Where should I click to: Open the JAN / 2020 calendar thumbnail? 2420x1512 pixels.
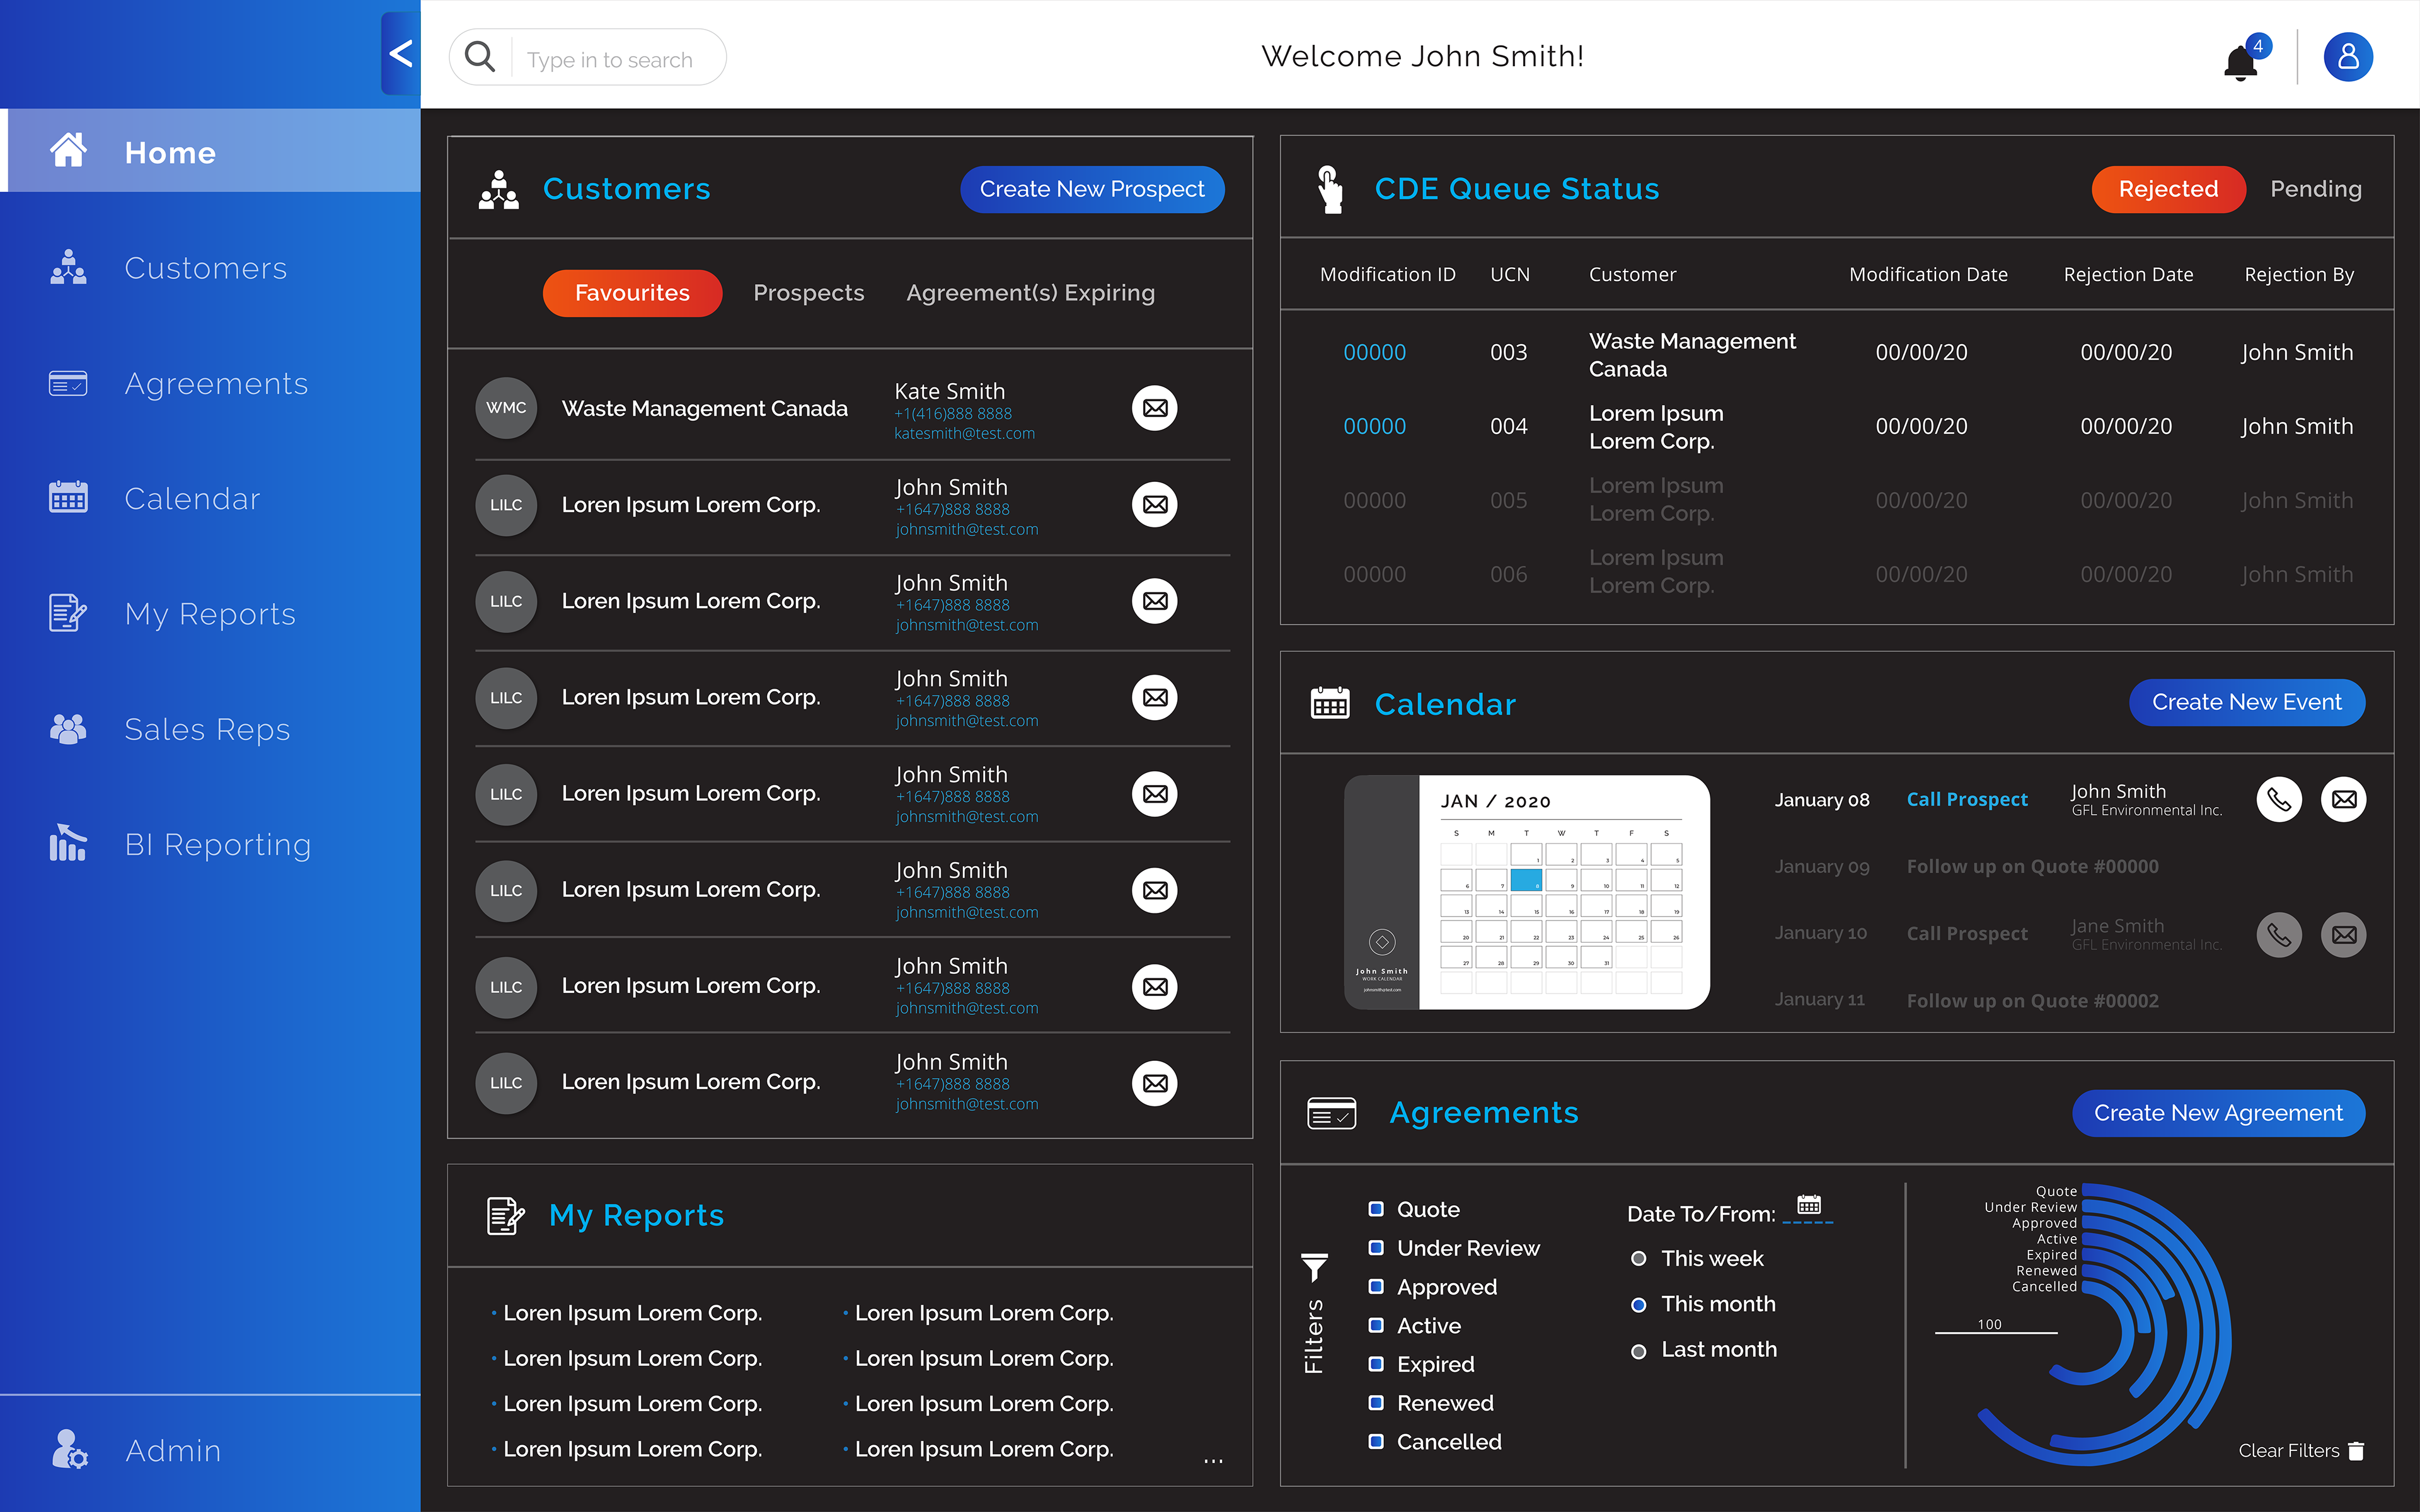coord(1526,892)
